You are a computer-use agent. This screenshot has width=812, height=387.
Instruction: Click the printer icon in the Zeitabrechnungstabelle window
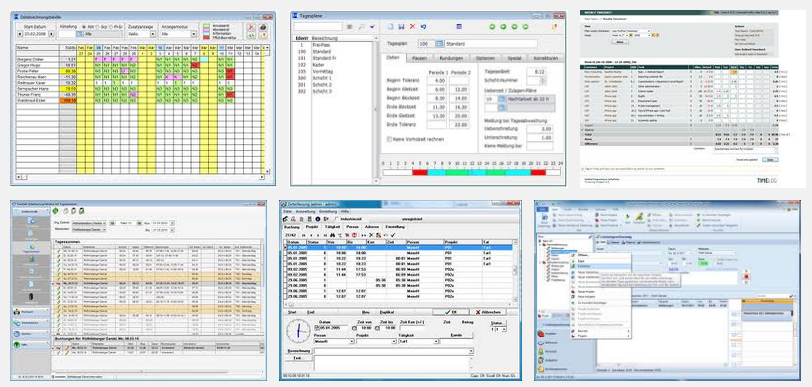(263, 26)
